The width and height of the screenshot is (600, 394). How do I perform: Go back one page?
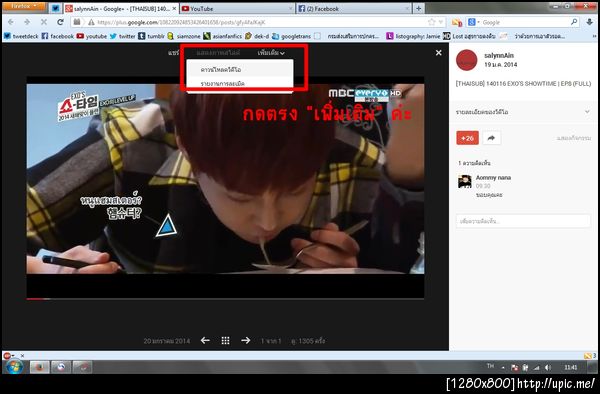click(x=11, y=22)
